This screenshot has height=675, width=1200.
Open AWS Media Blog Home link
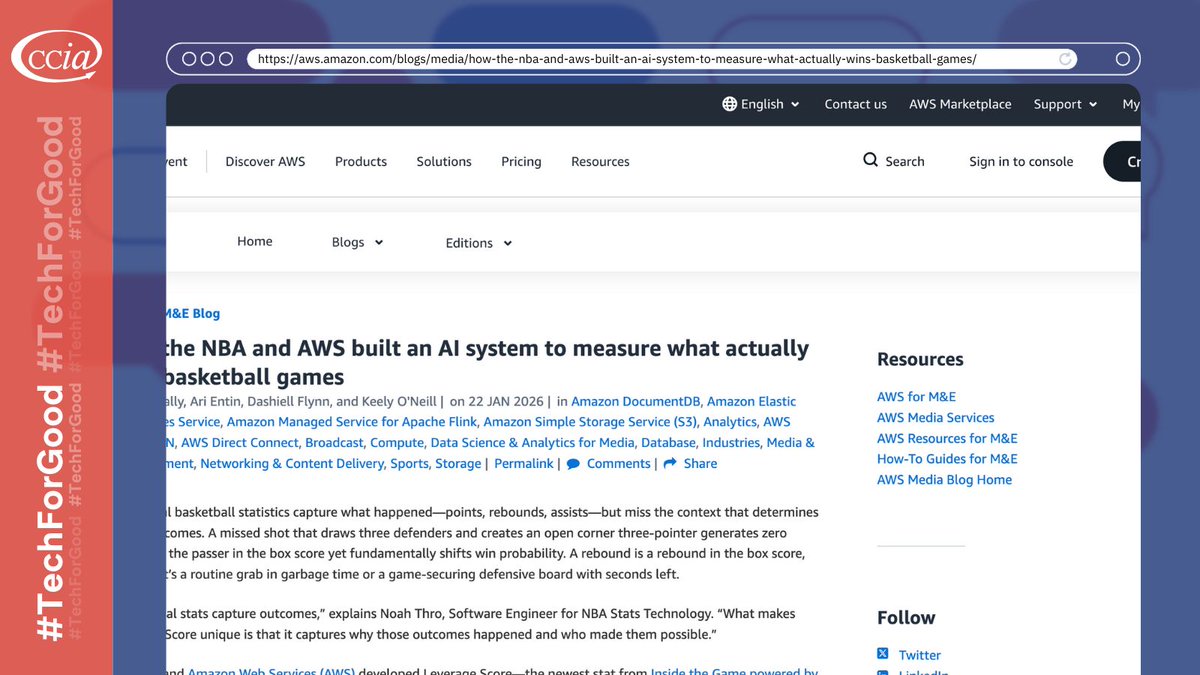click(x=944, y=480)
